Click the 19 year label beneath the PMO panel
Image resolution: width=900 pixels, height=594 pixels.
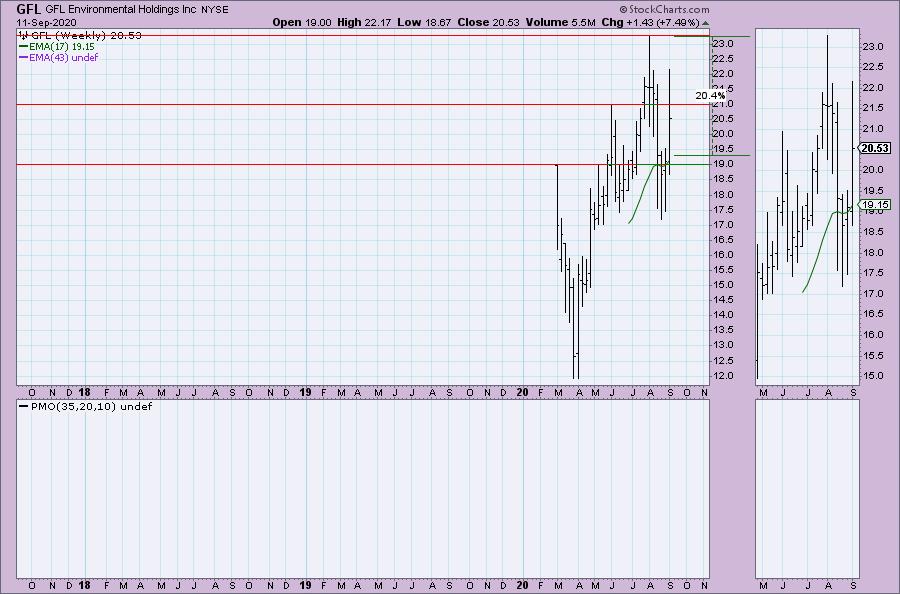pos(306,585)
